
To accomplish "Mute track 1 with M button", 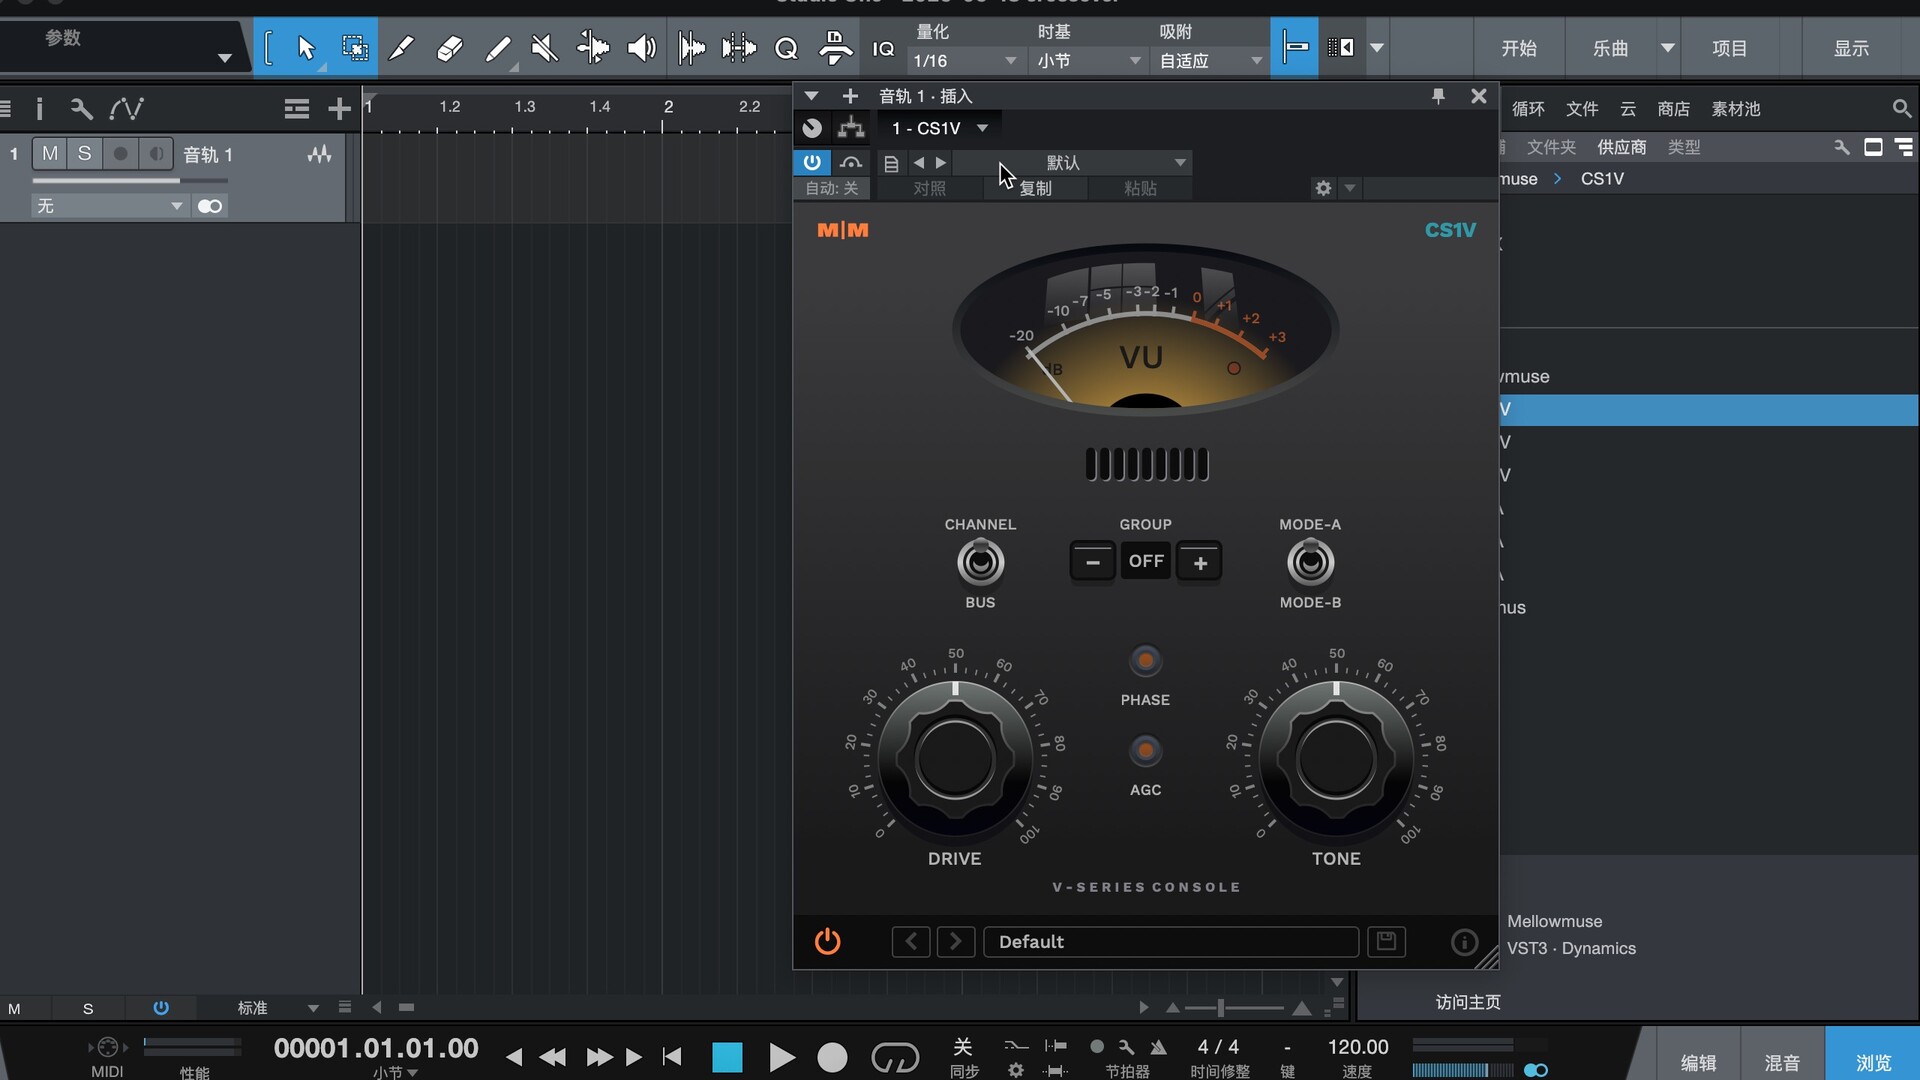I will [50, 154].
